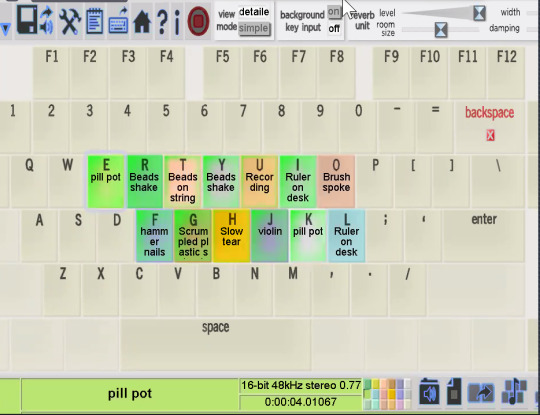Viewport: 540px width, 415px height.
Task: Click the unassigned Z key
Action: 63,290
